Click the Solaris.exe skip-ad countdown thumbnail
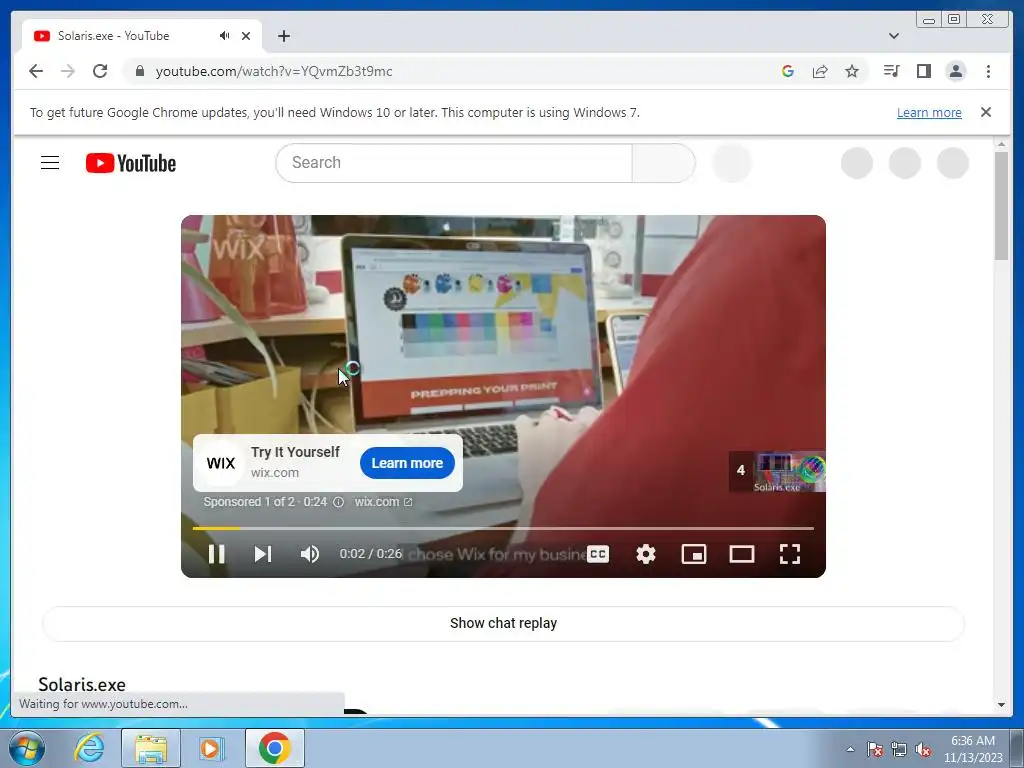 pyautogui.click(x=777, y=471)
